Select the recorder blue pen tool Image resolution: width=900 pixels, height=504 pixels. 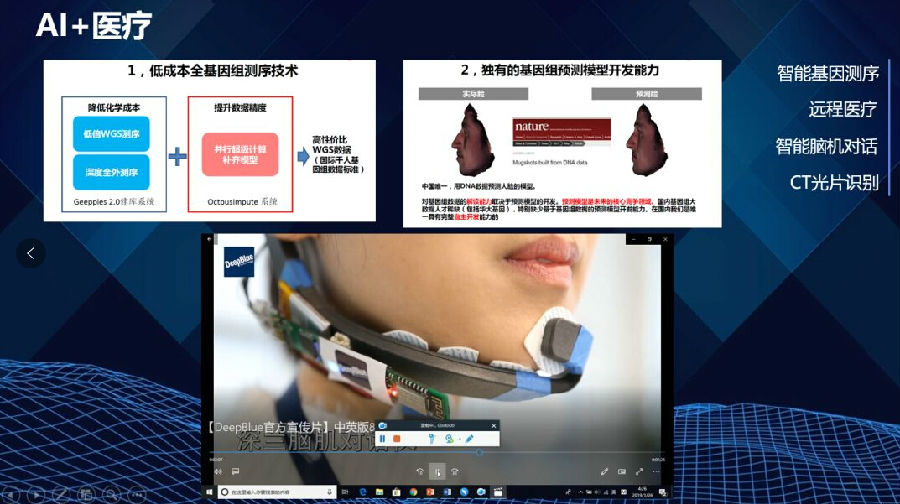coord(469,439)
